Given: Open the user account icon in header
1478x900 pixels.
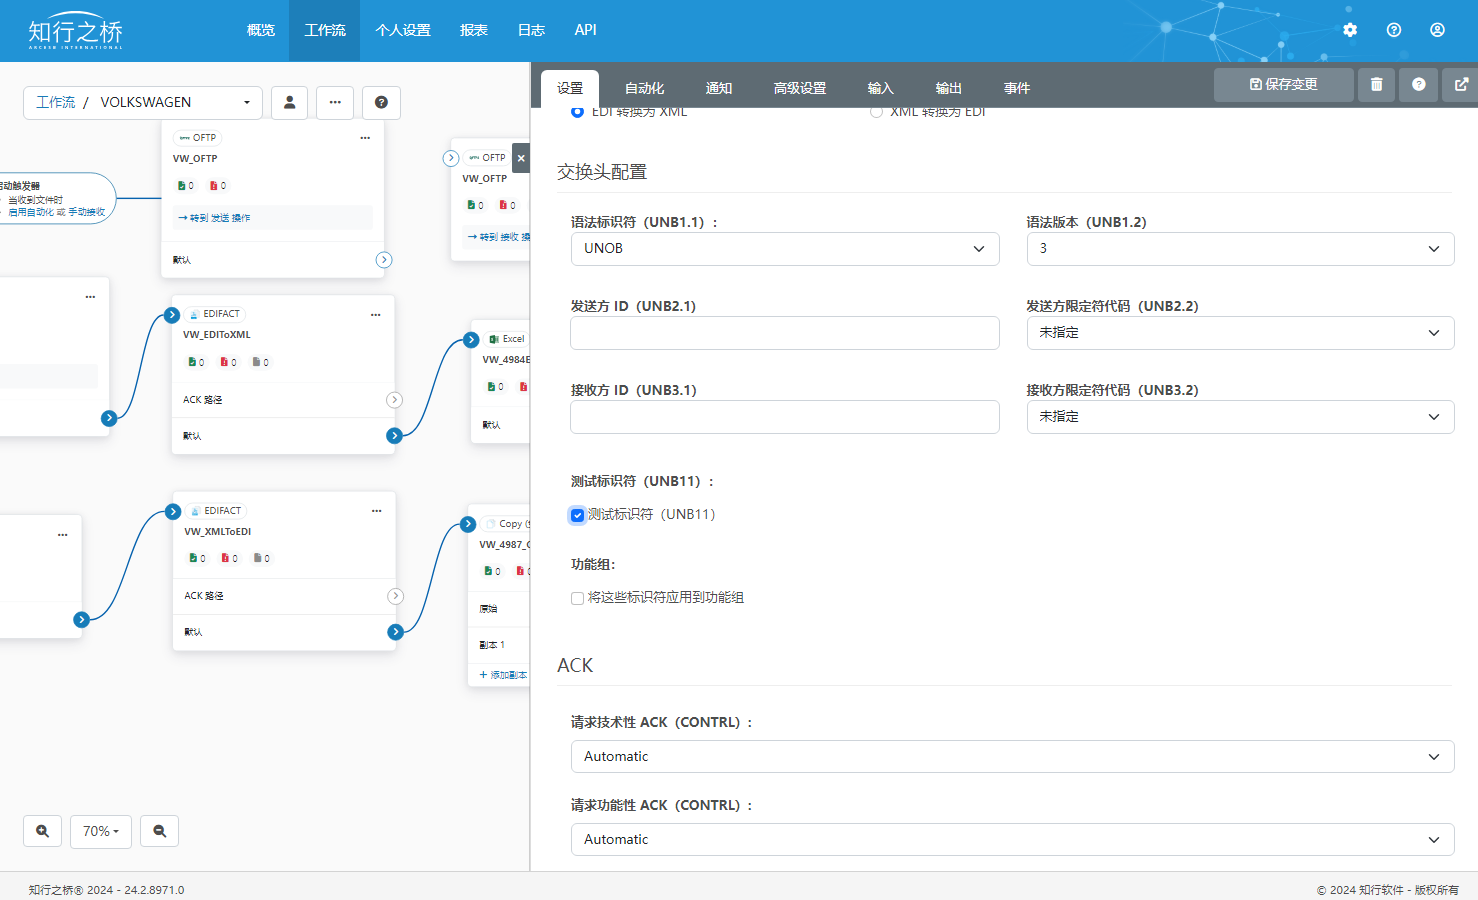Looking at the screenshot, I should 1437,30.
